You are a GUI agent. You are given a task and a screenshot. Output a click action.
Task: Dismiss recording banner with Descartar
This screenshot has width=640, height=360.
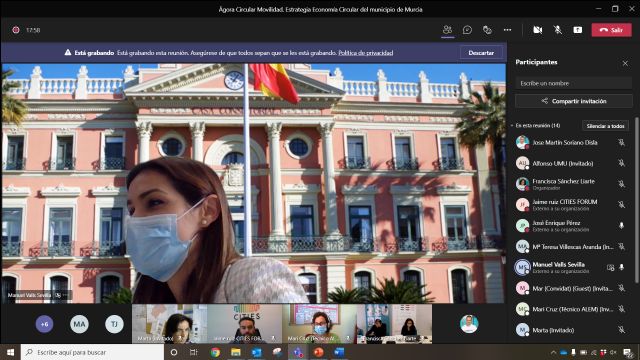pyautogui.click(x=481, y=53)
